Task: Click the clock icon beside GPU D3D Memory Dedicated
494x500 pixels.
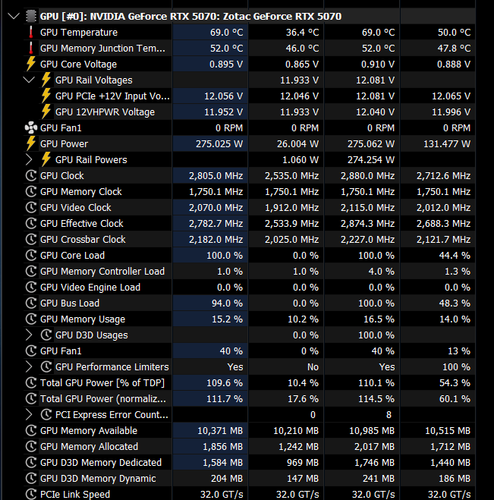Action: [x=31, y=462]
